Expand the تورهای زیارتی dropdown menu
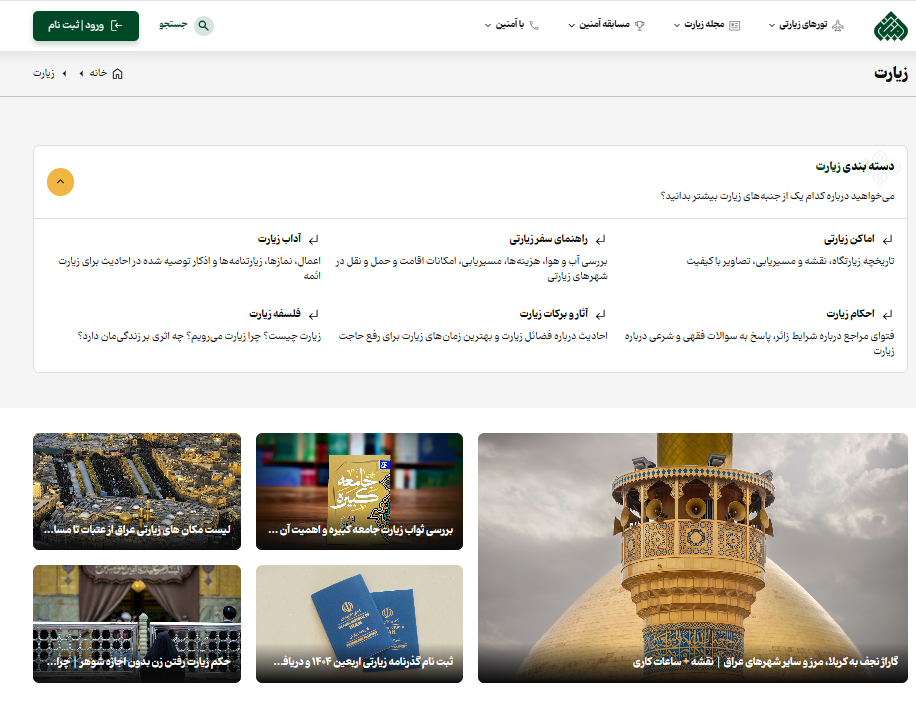This screenshot has height=705, width=916. (798, 26)
